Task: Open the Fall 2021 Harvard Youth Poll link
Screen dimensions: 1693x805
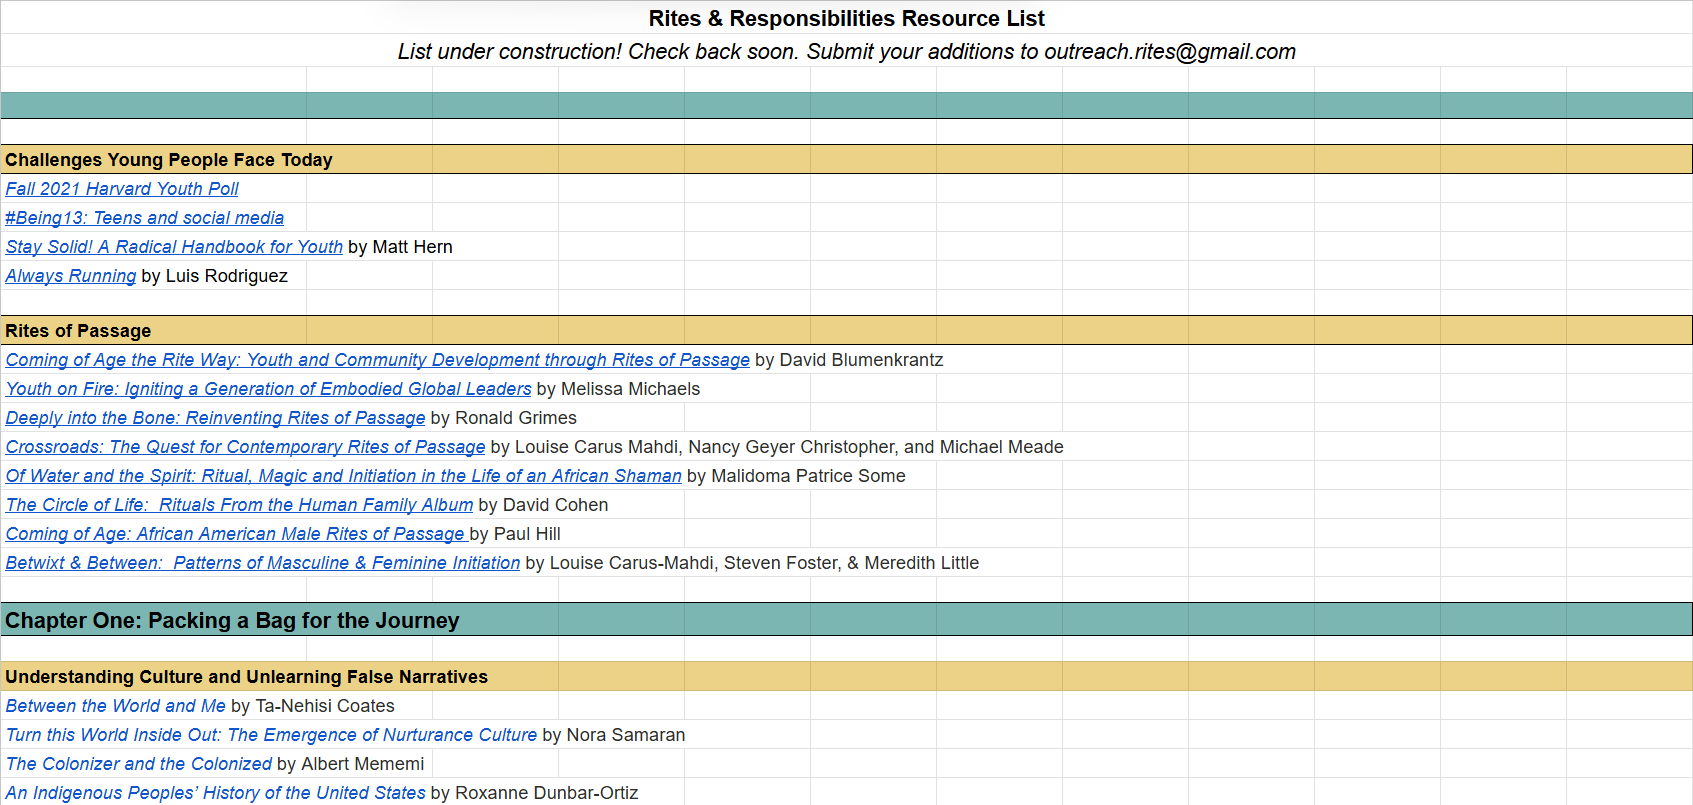Action: [x=122, y=189]
